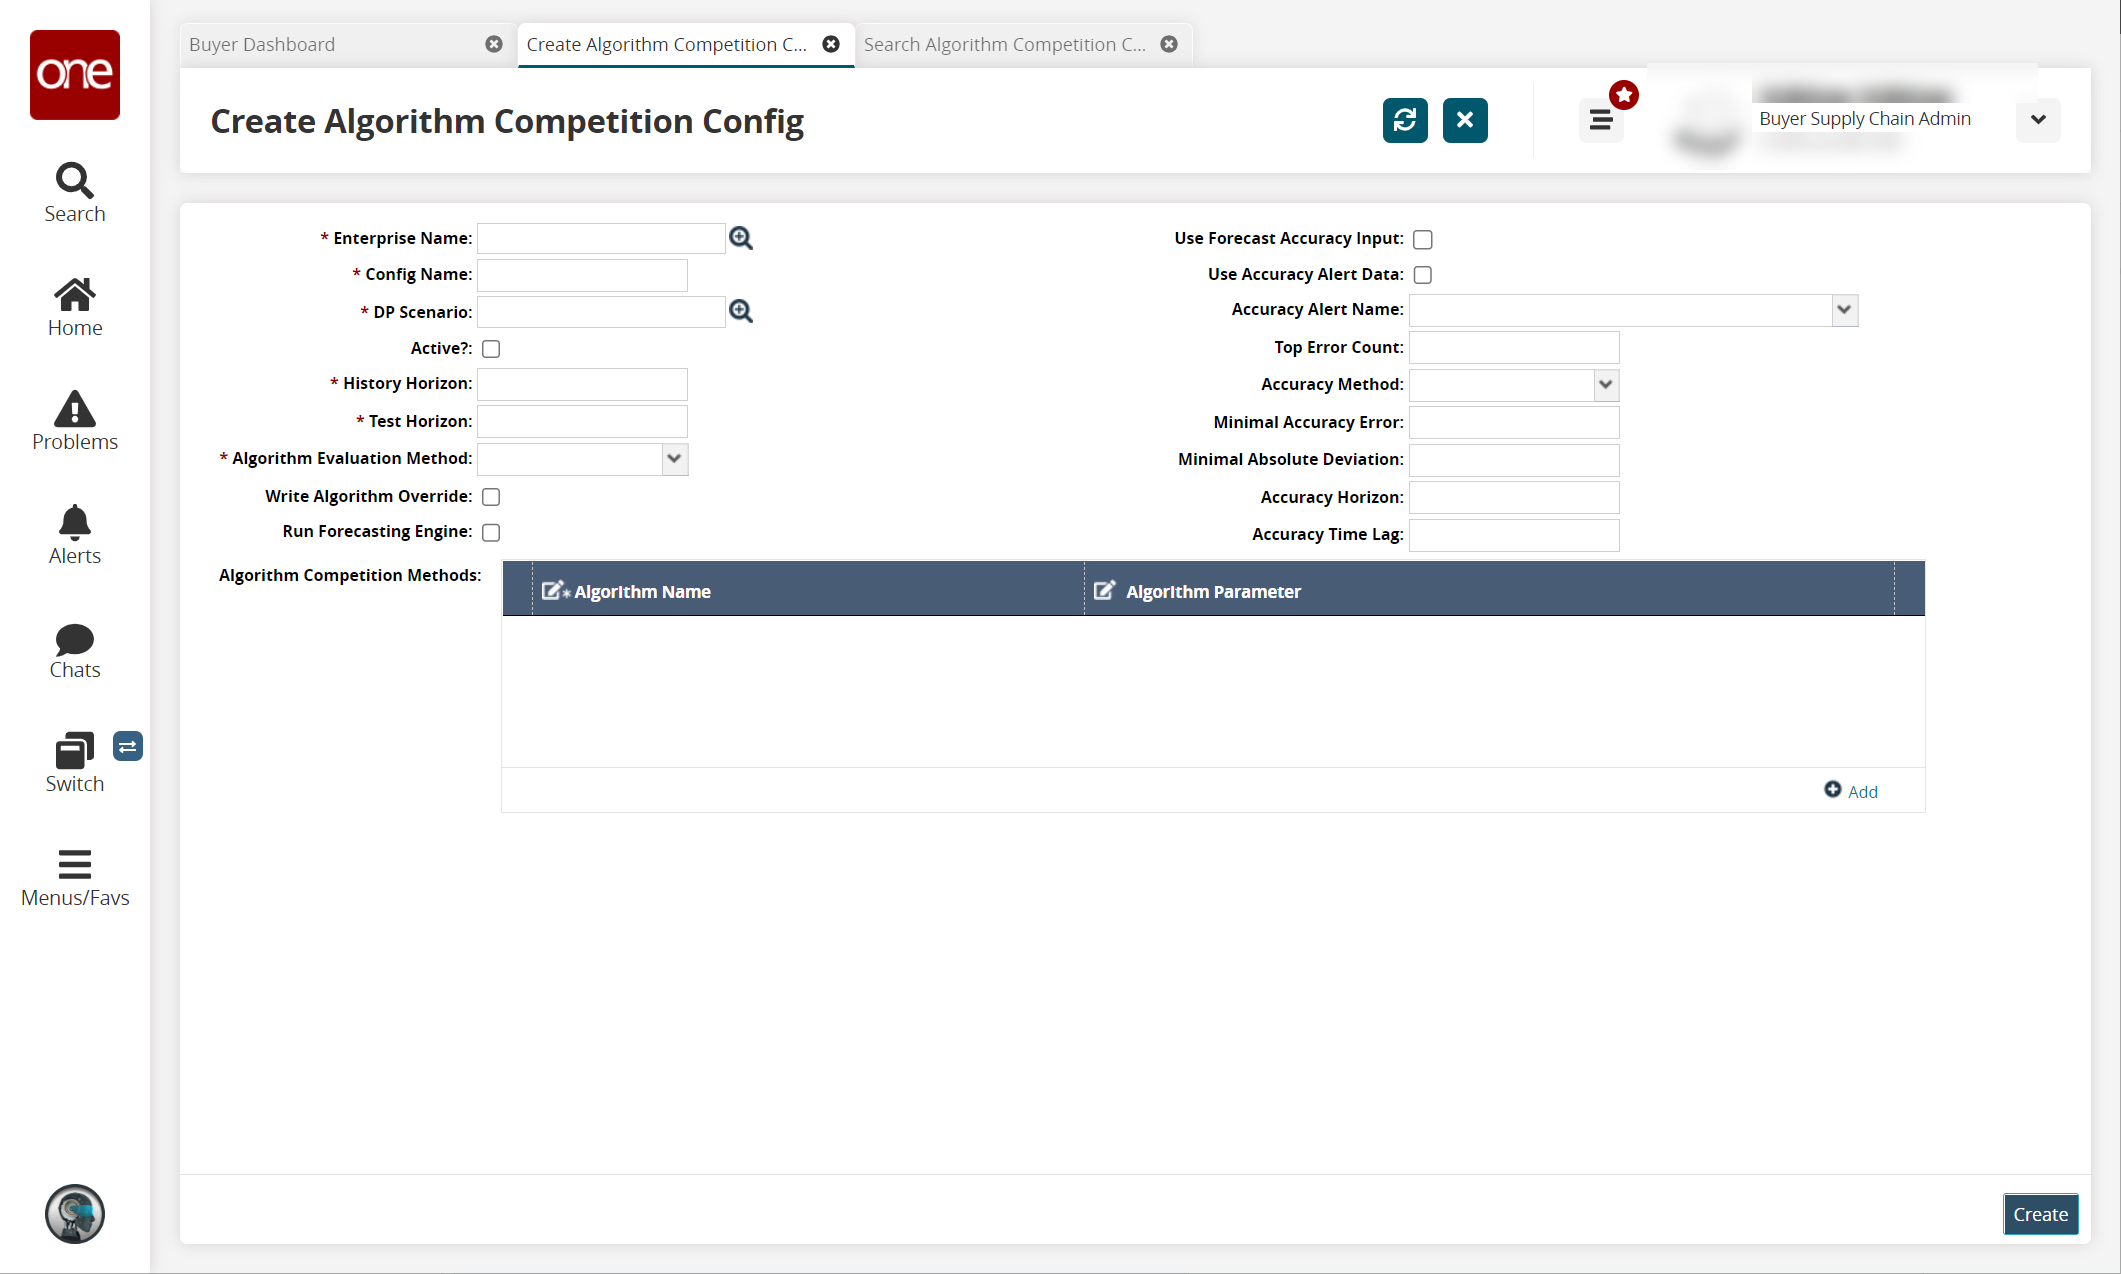2121x1274 pixels.
Task: Open the hamburger menu with star badge
Action: [x=1601, y=120]
